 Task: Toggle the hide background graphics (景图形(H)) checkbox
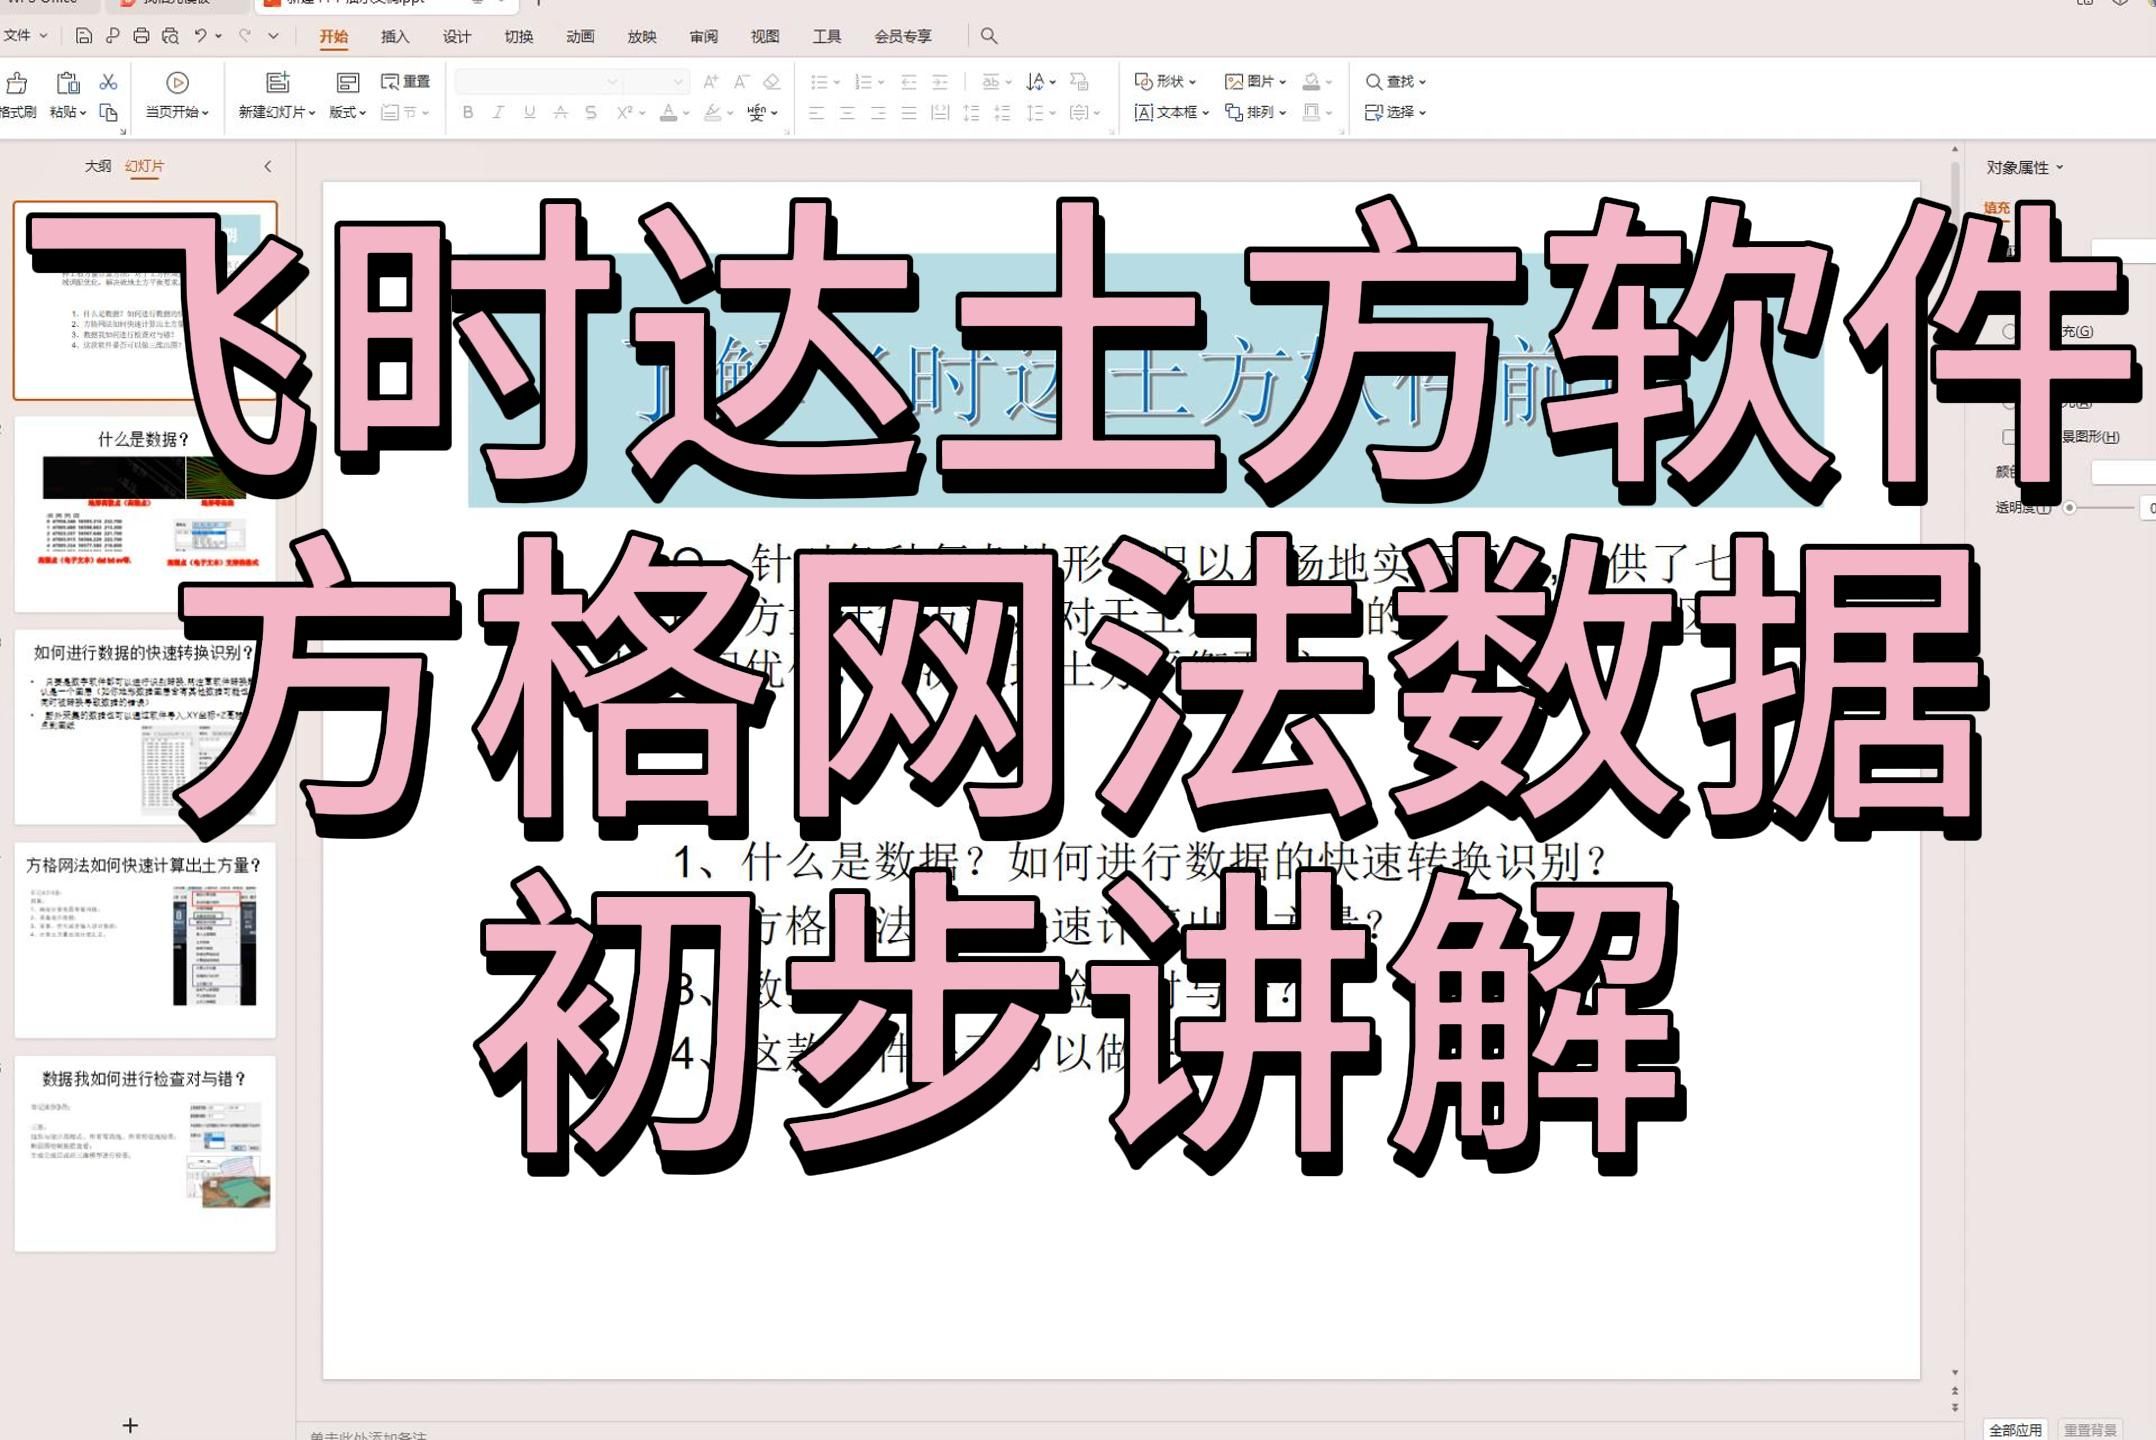coord(2008,437)
